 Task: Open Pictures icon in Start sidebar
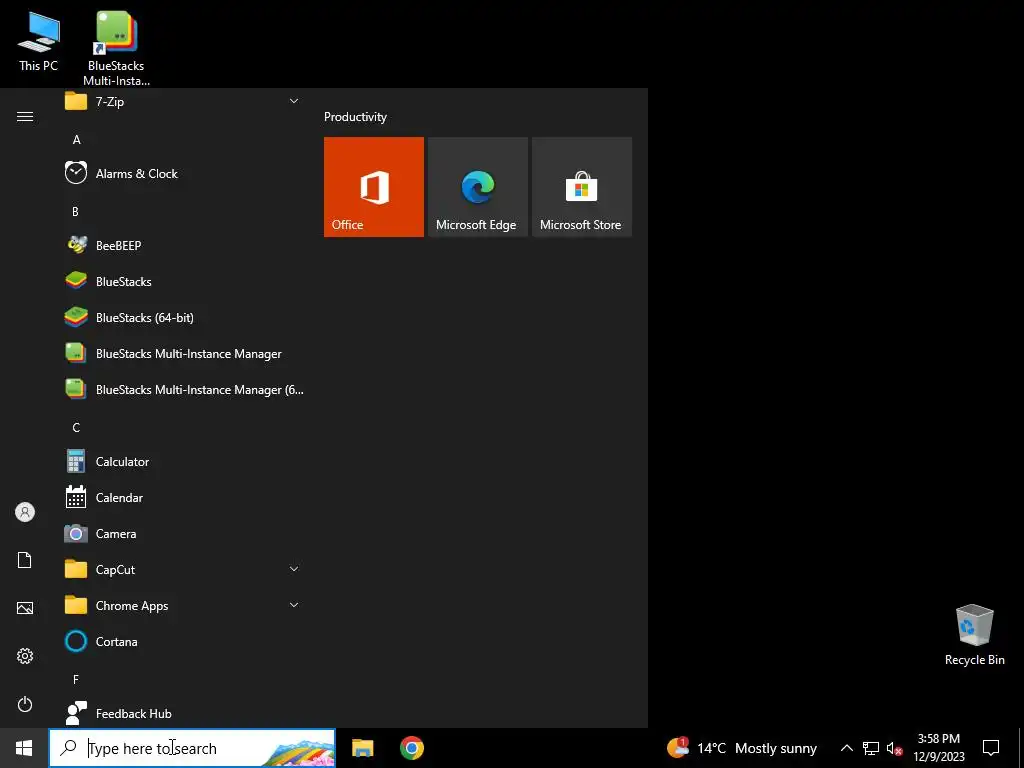pyautogui.click(x=25, y=608)
